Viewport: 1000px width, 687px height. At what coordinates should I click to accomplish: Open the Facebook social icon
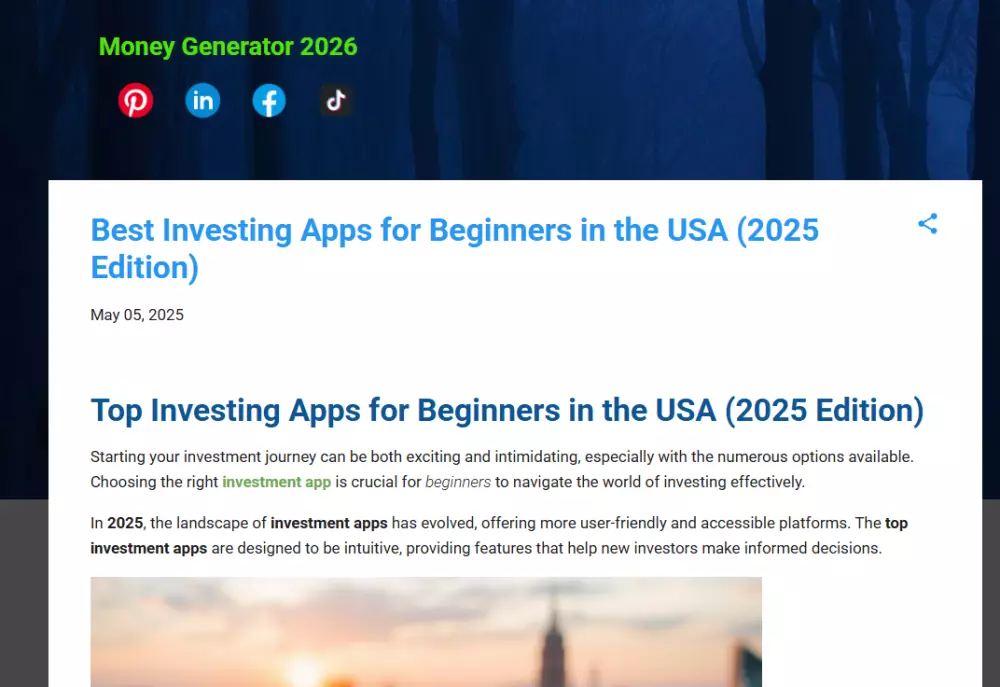[x=269, y=101]
